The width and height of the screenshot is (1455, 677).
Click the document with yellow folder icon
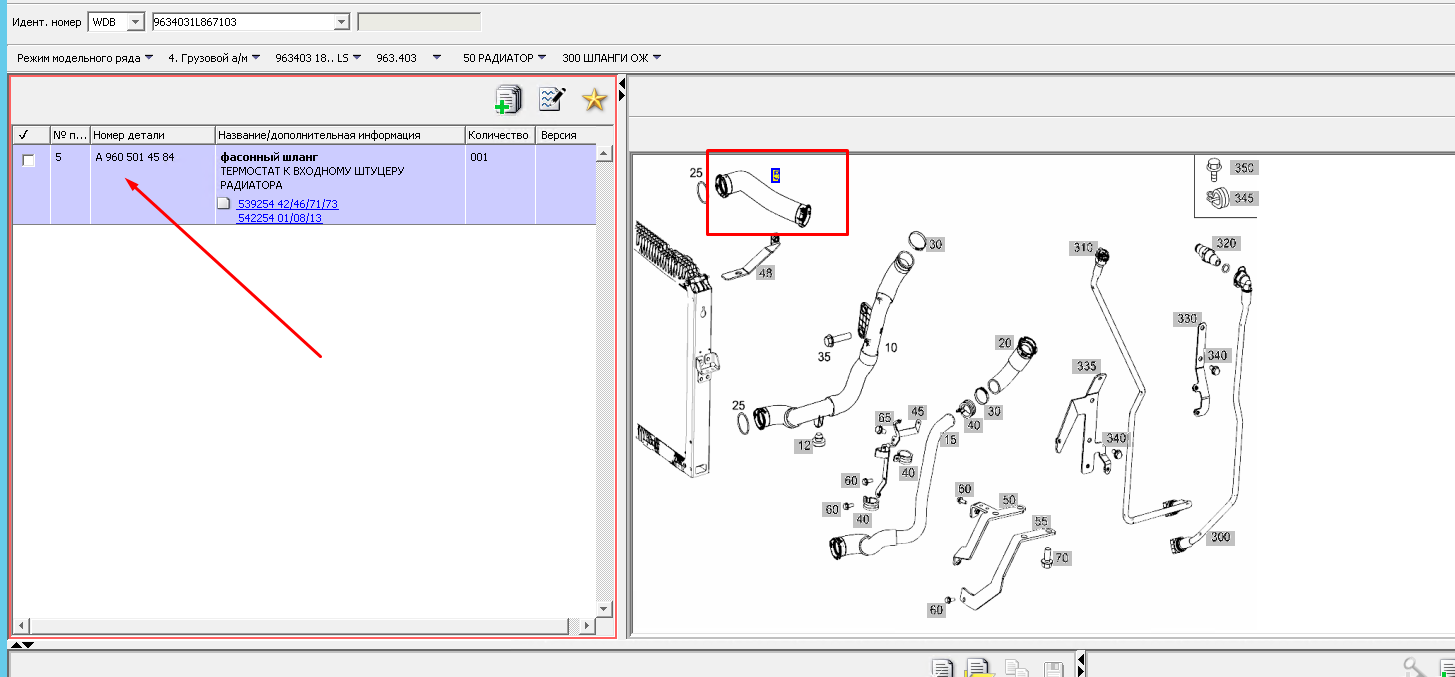point(978,669)
